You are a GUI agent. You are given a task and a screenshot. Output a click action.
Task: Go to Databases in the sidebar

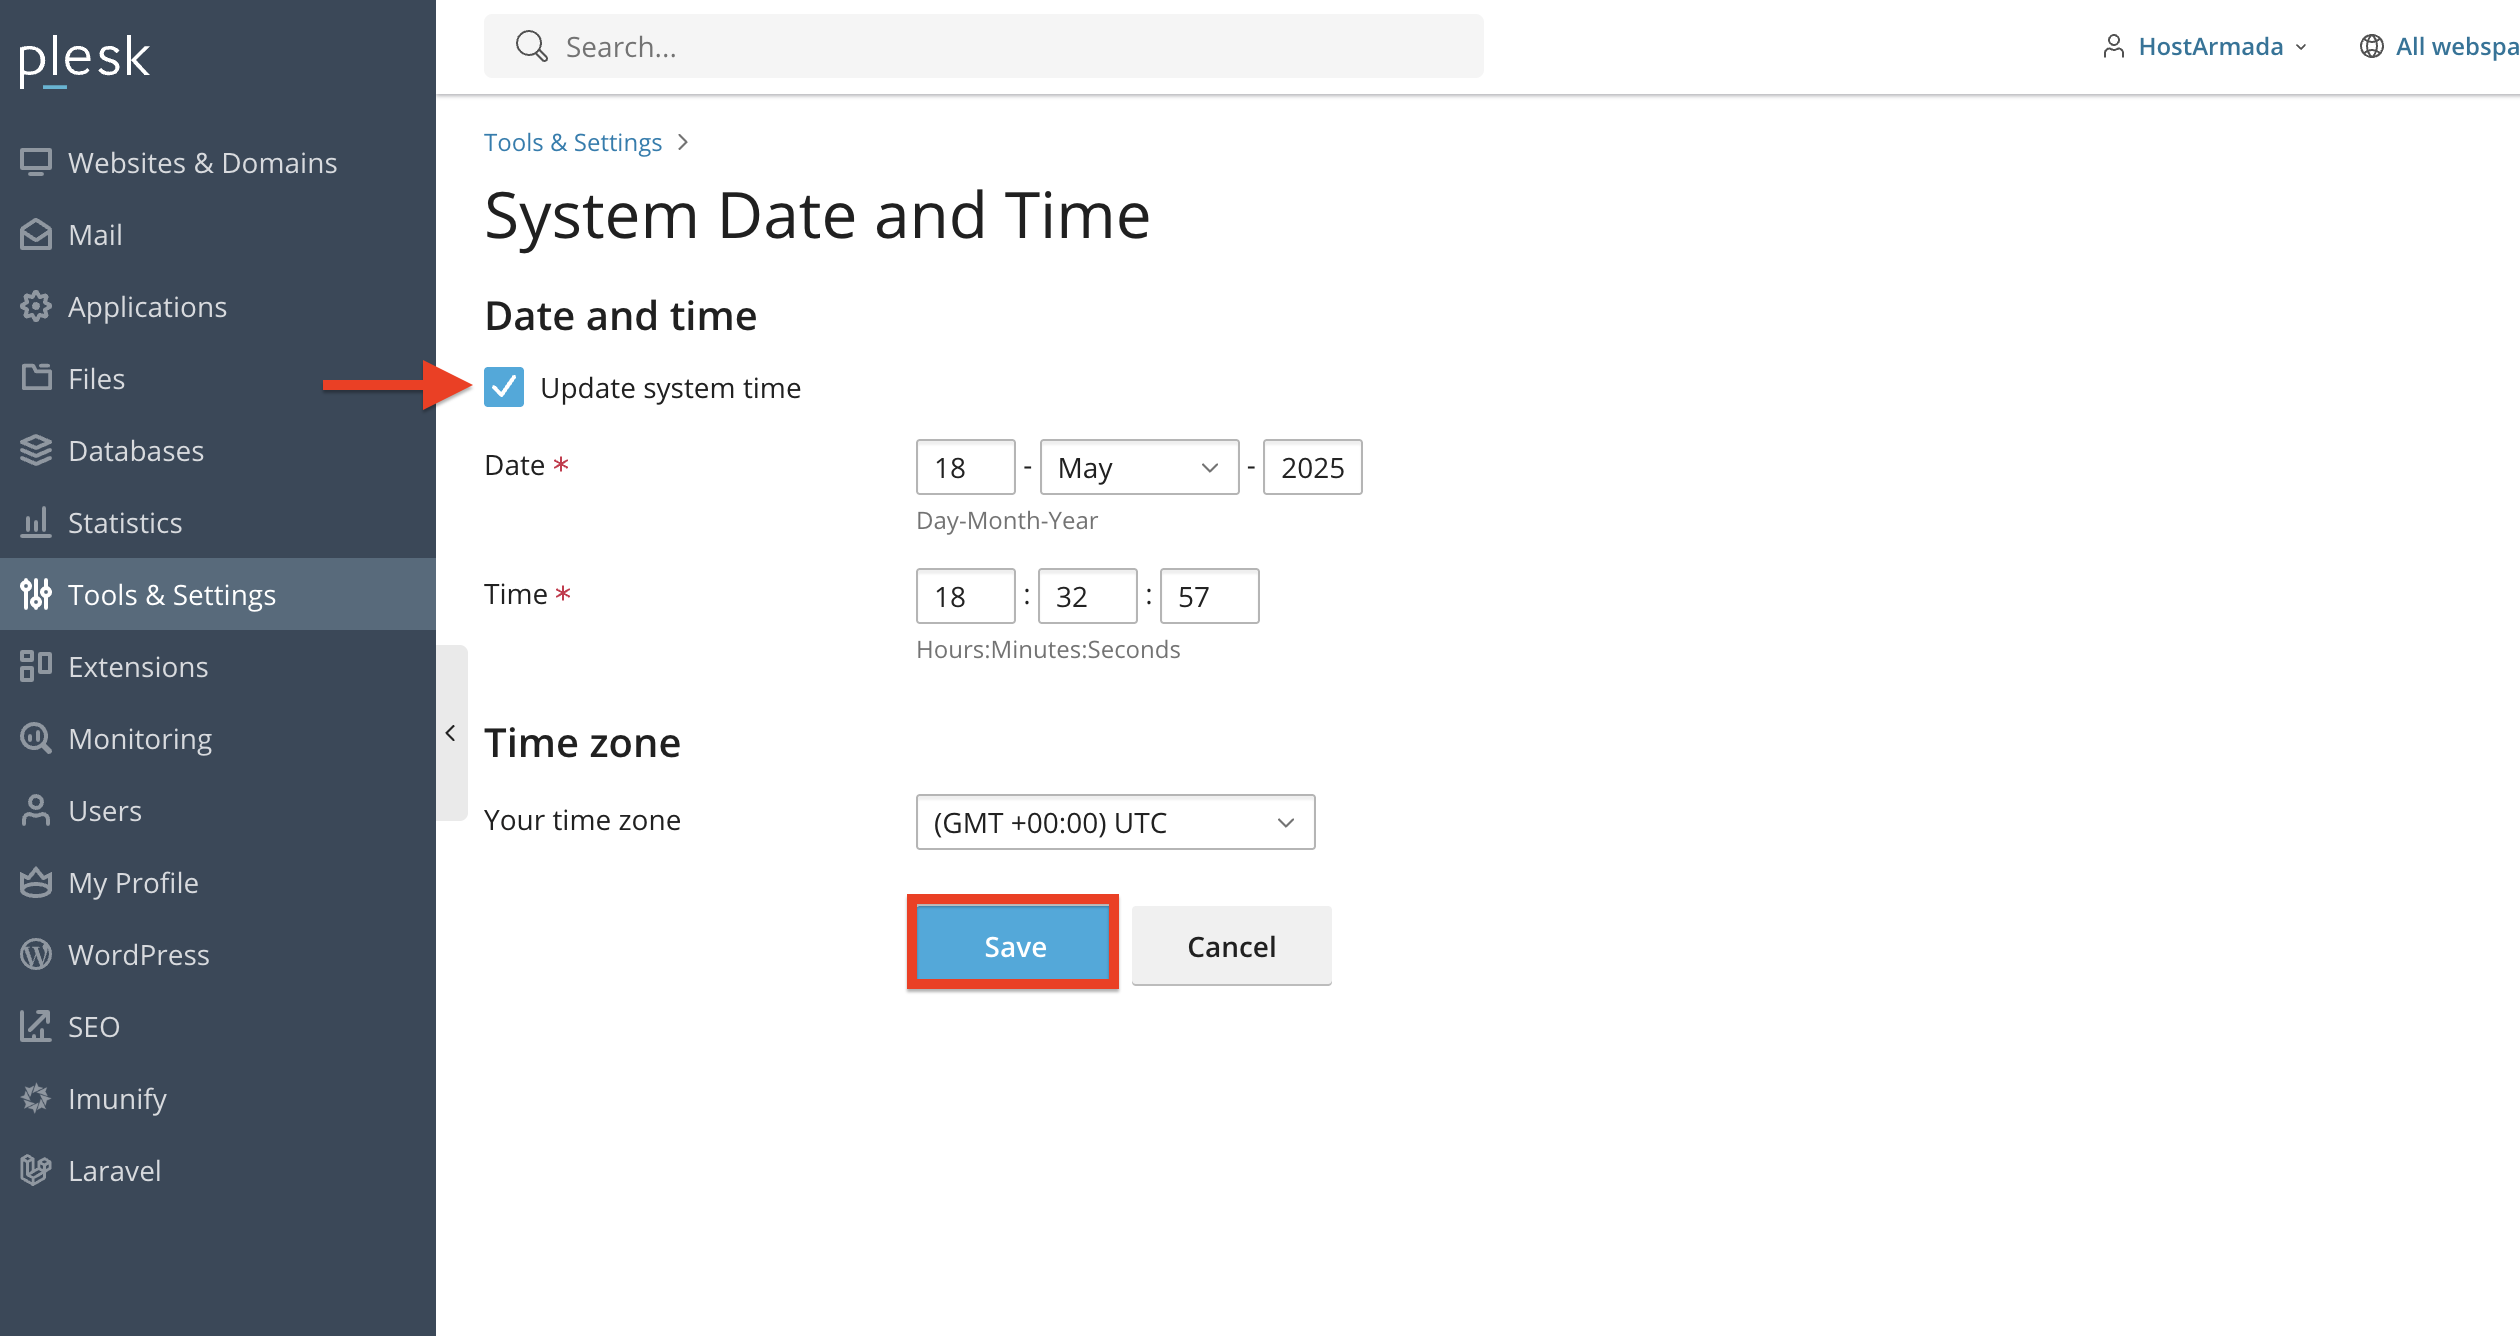218,450
